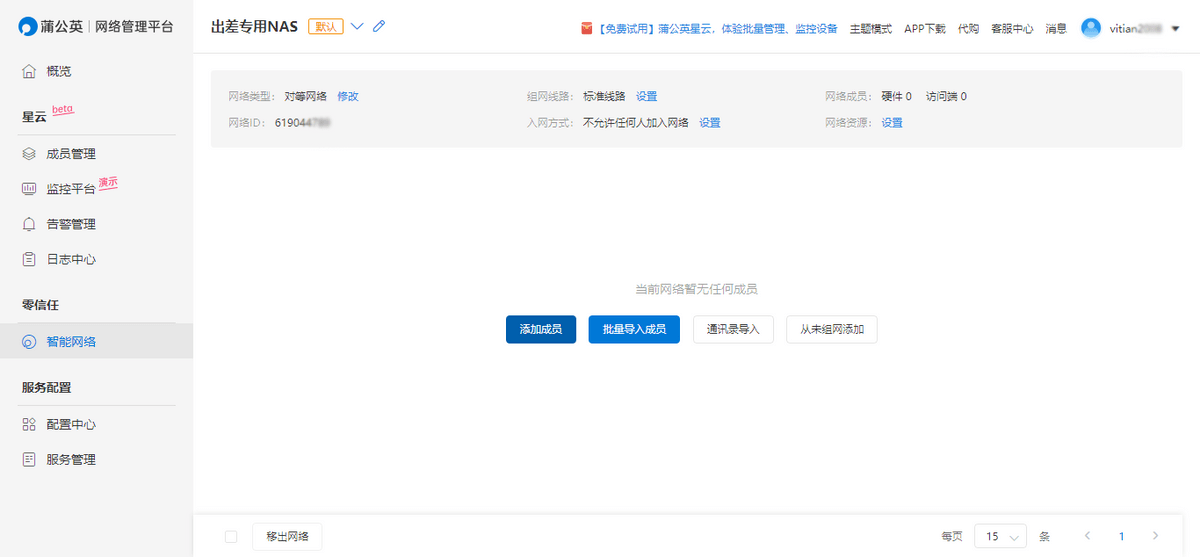Screen dimensions: 1200x557
Task: Select page number 1
Action: (1122, 536)
